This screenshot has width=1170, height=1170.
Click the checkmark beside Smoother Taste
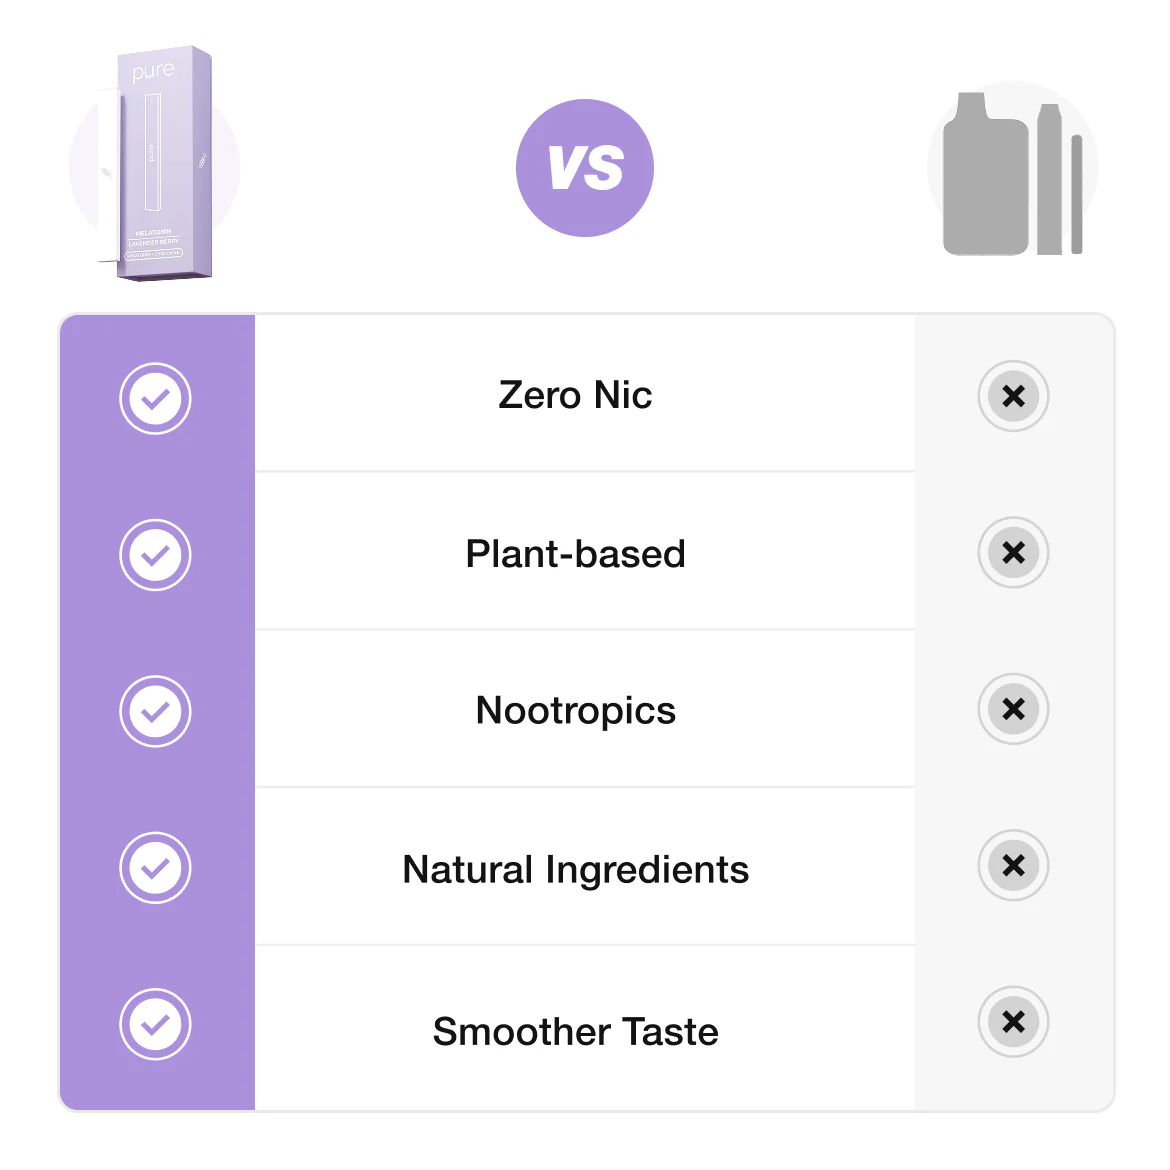(155, 1024)
